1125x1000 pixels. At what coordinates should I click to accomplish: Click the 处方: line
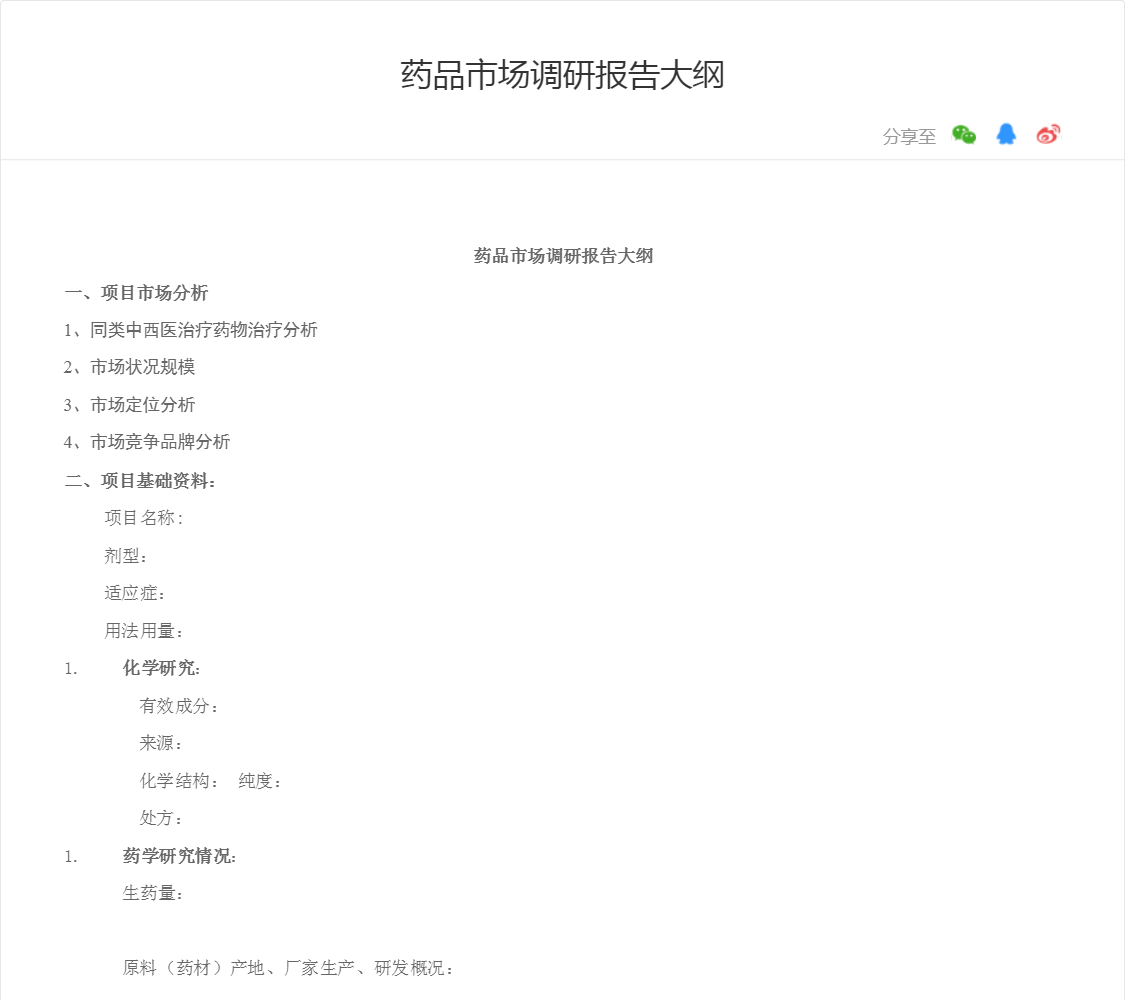tap(161, 818)
